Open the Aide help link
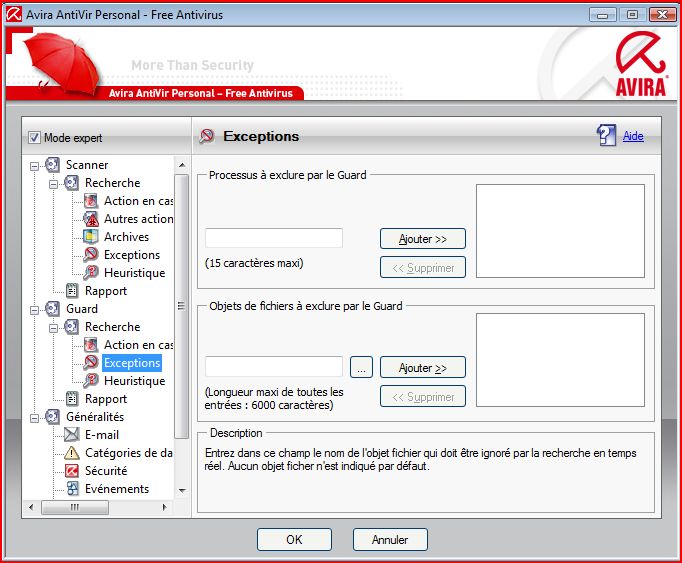 [x=633, y=136]
